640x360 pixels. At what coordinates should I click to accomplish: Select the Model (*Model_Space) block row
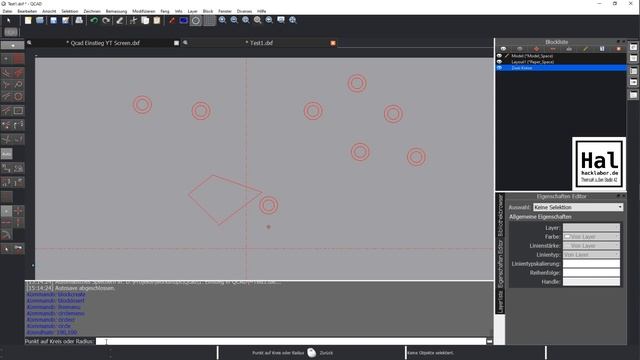click(561, 56)
